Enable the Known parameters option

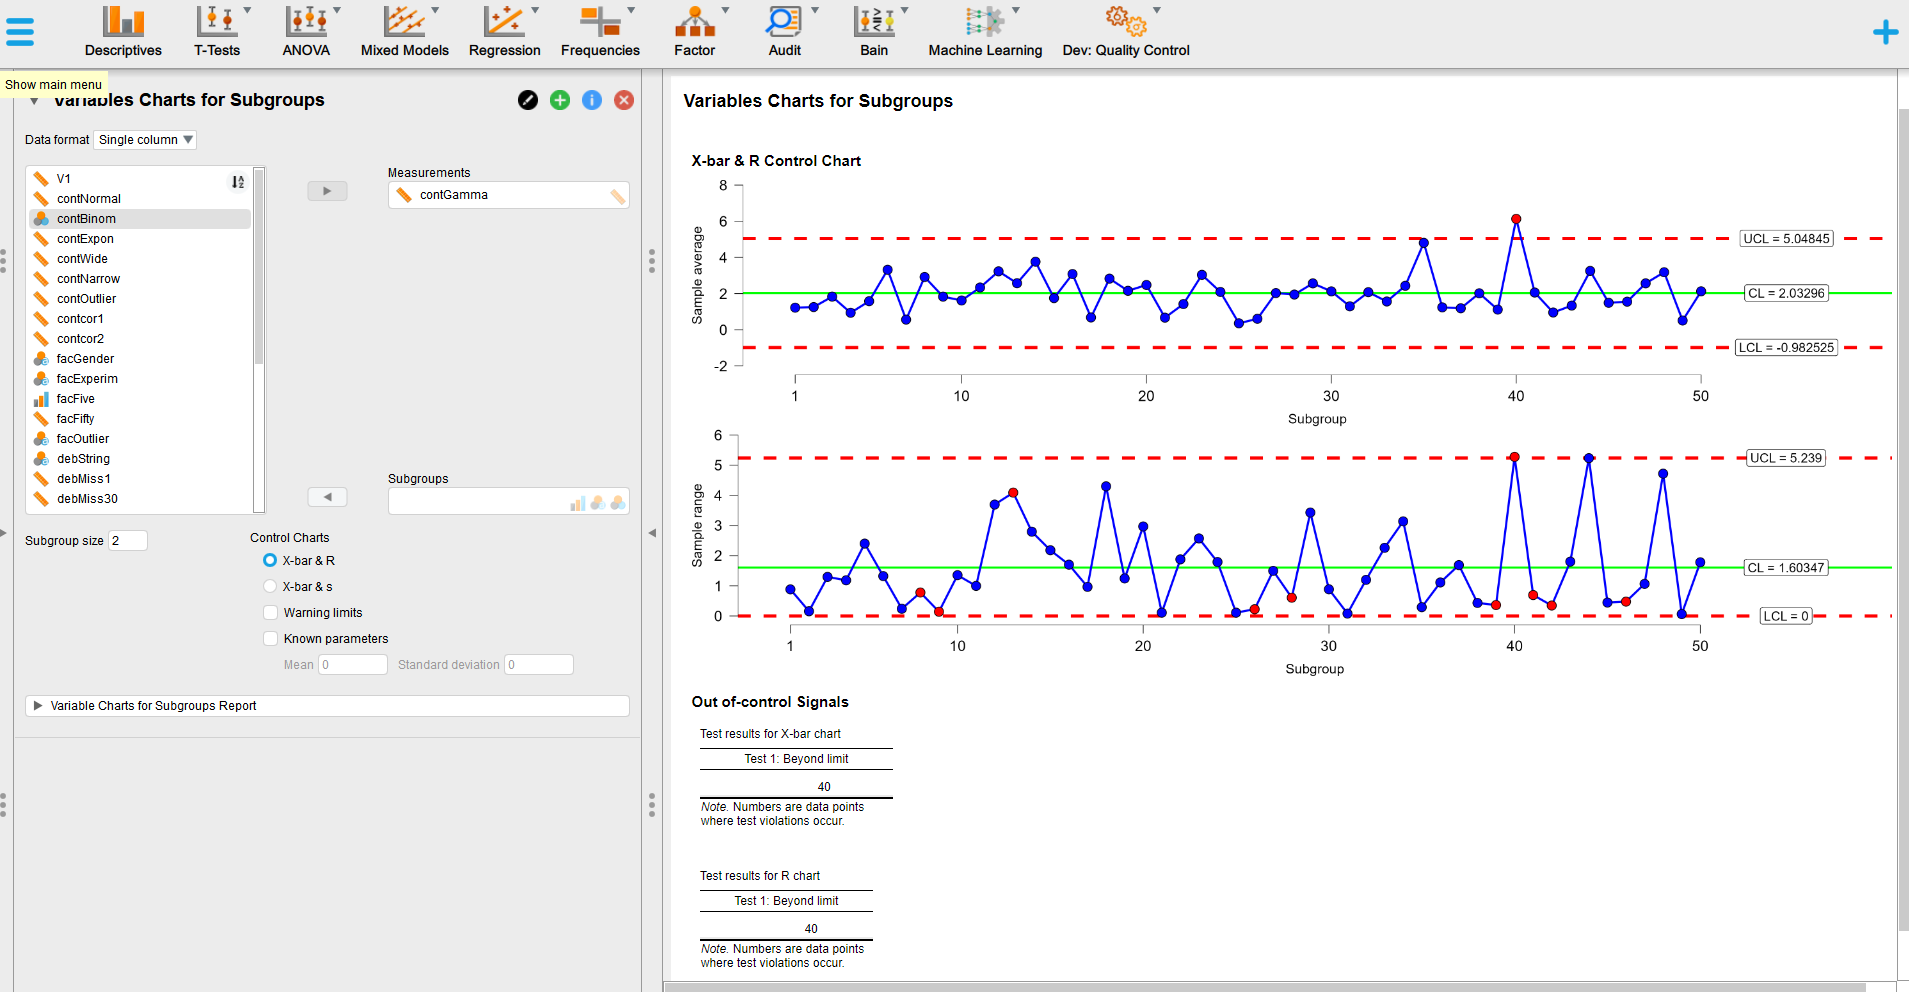coord(270,638)
